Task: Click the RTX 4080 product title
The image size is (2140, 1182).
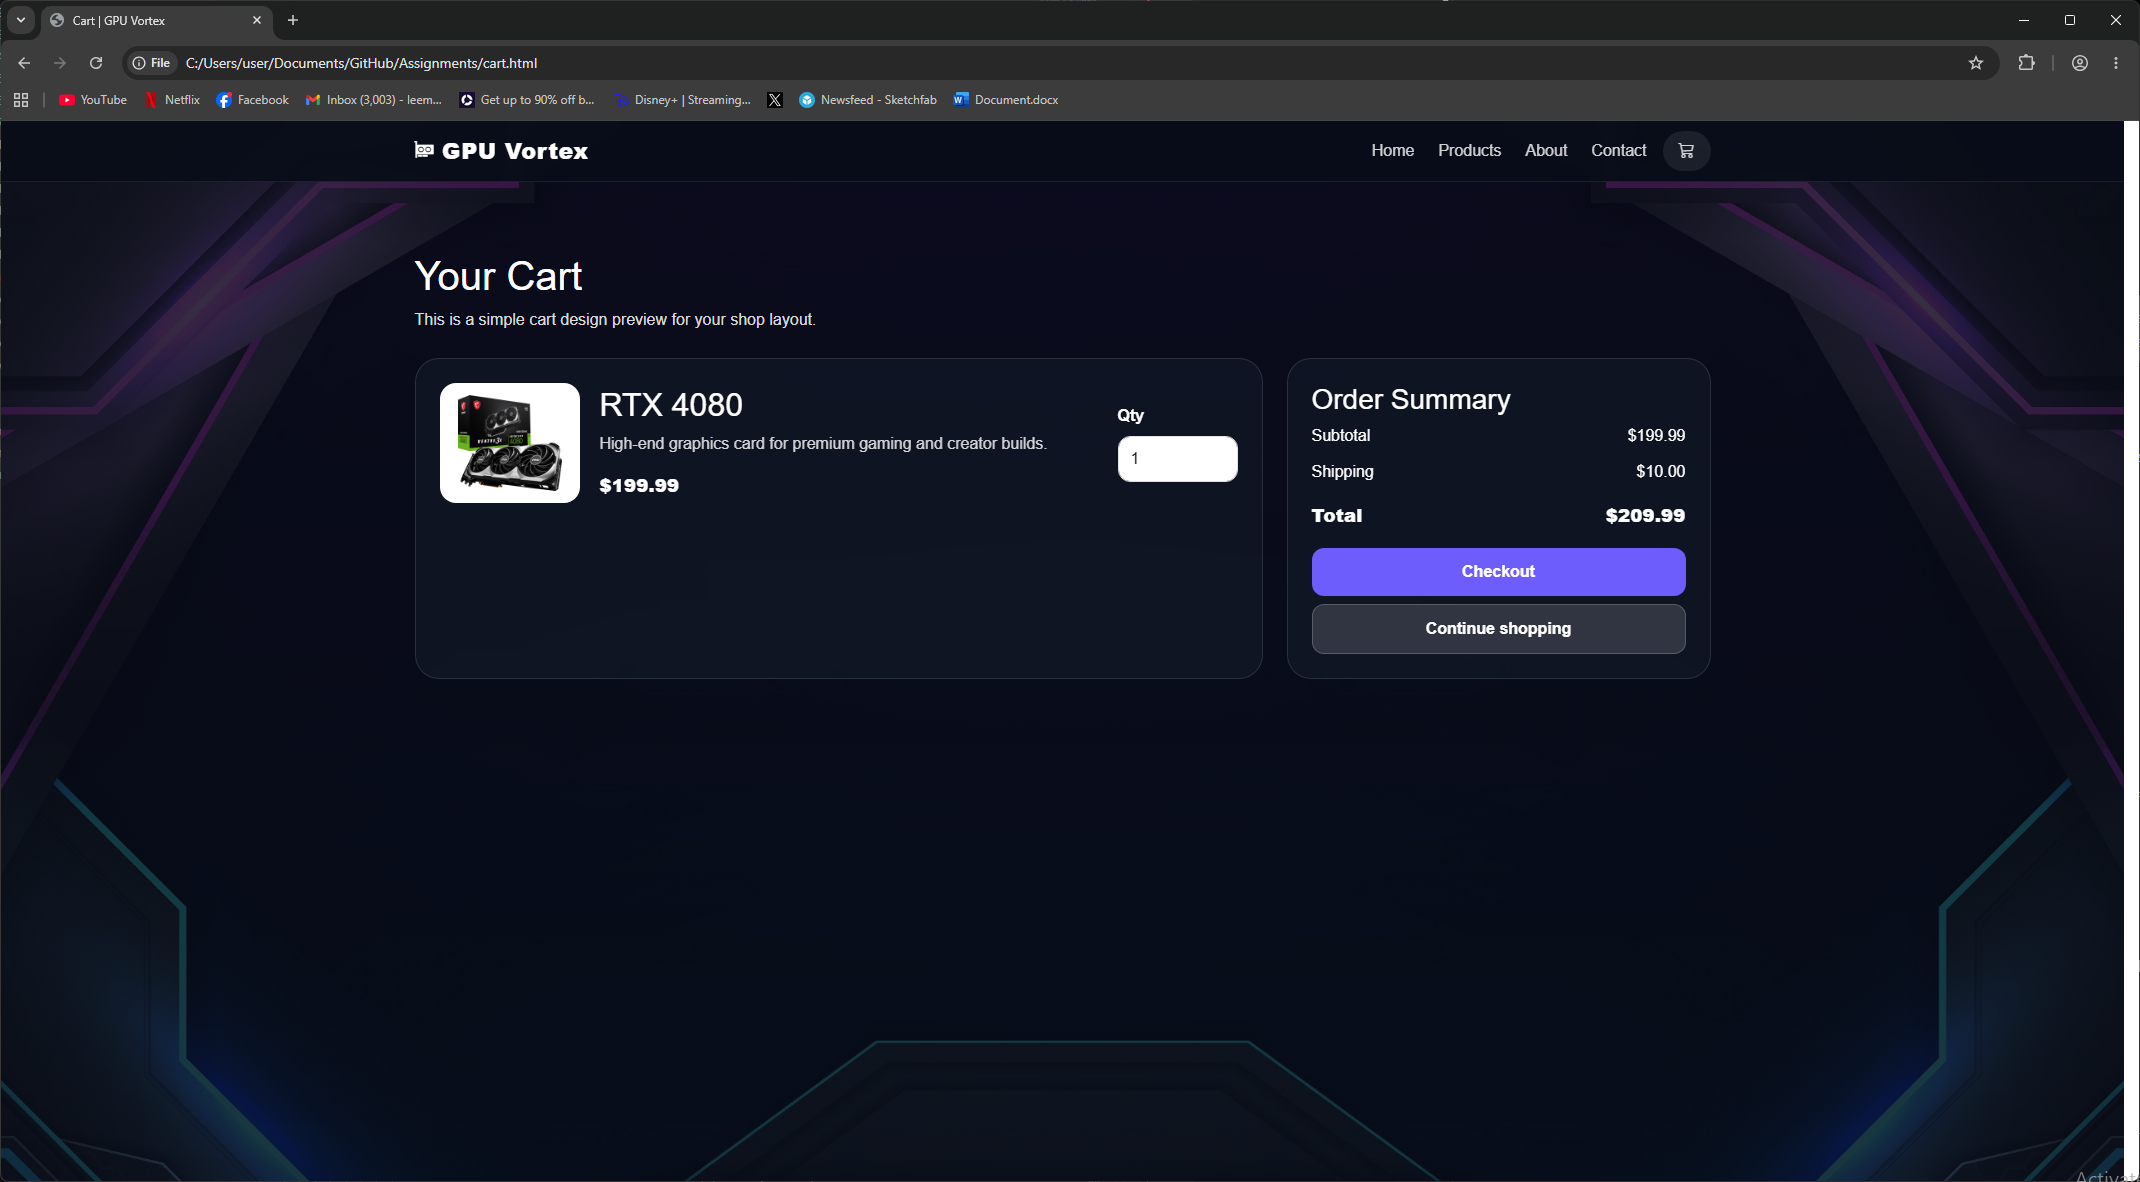Action: [x=671, y=405]
